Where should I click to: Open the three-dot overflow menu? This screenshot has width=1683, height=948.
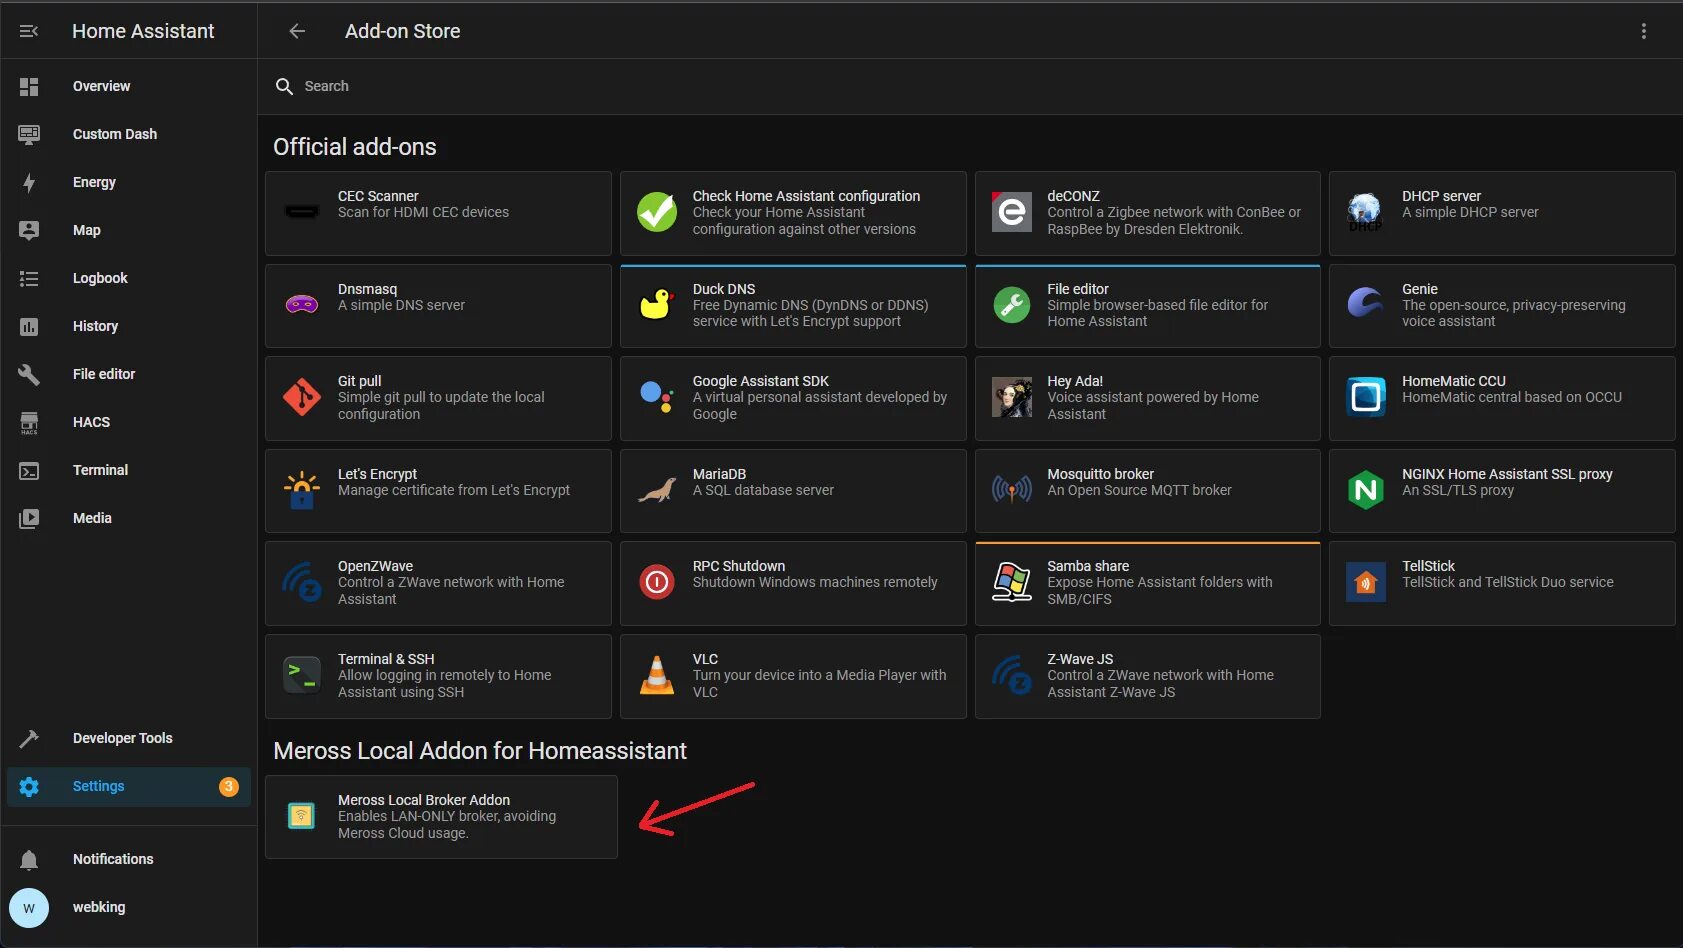tap(1643, 31)
